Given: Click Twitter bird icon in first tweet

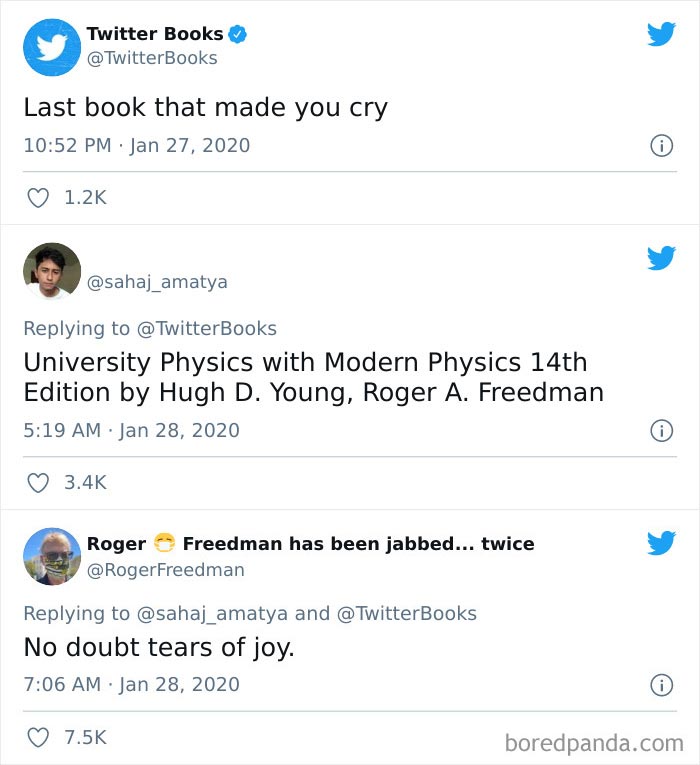Looking at the screenshot, I should (661, 34).
